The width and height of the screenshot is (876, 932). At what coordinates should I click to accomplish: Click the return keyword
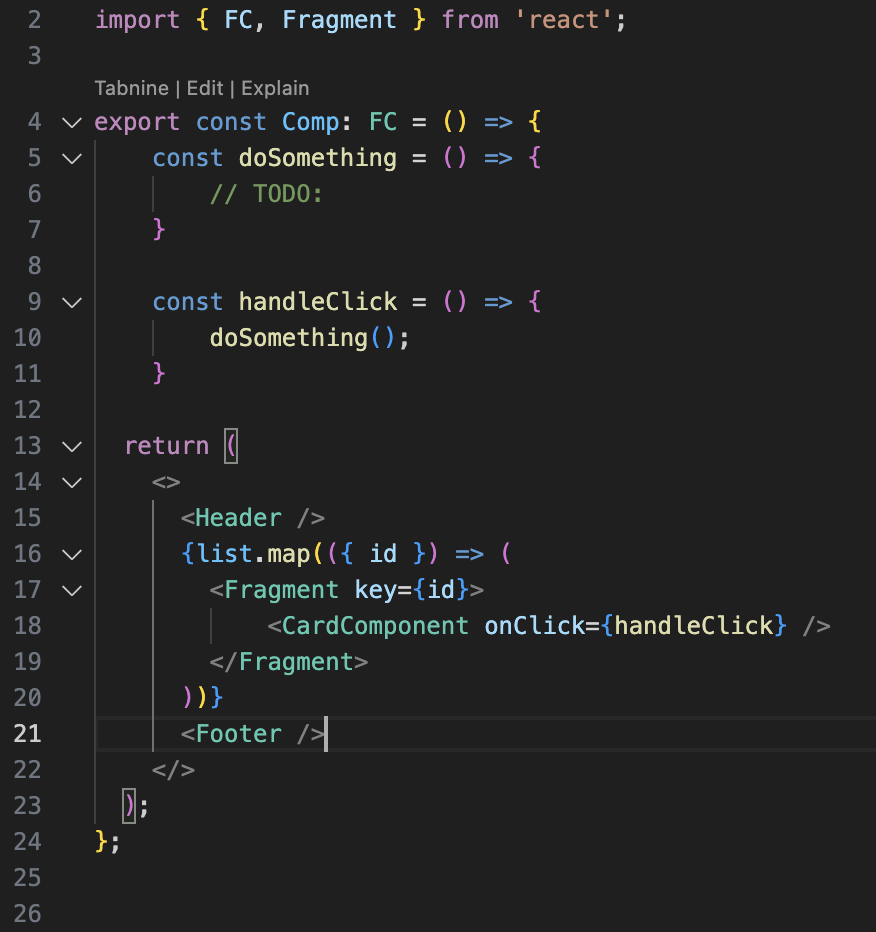pyautogui.click(x=166, y=446)
